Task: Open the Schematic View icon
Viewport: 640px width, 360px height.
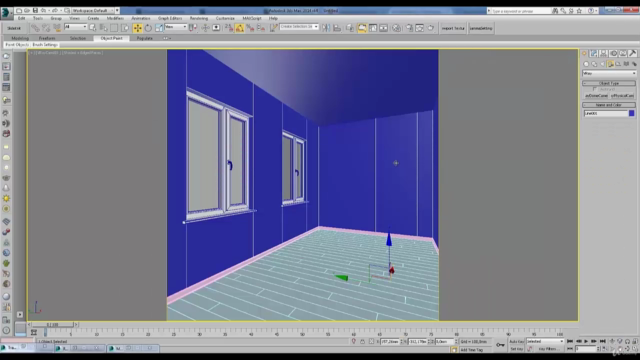Action: pos(383,28)
